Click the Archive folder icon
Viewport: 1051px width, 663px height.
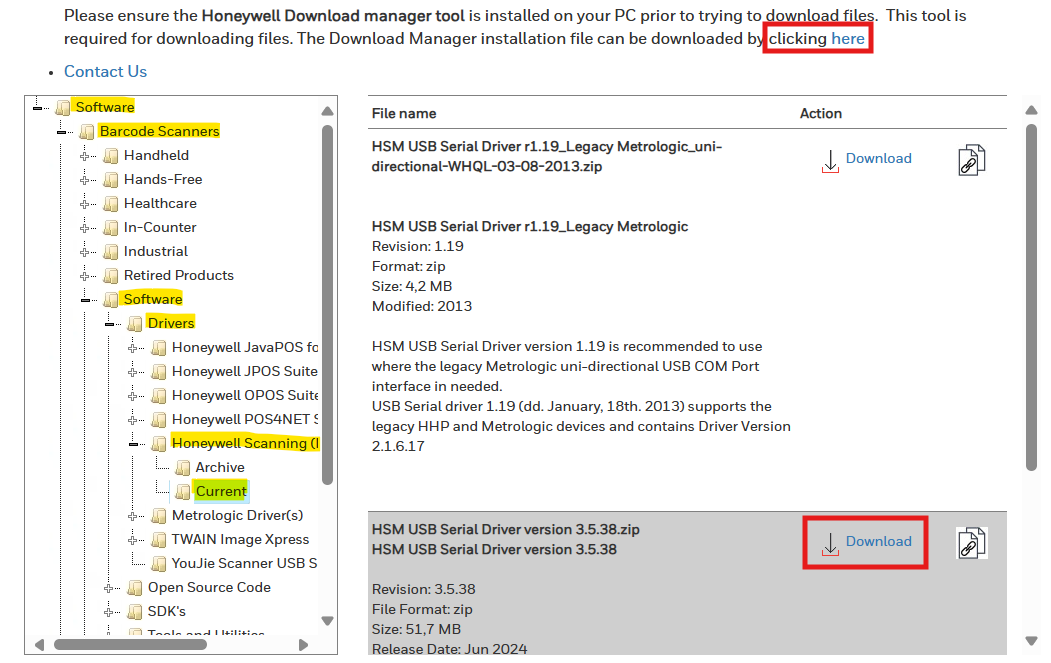[x=183, y=467]
